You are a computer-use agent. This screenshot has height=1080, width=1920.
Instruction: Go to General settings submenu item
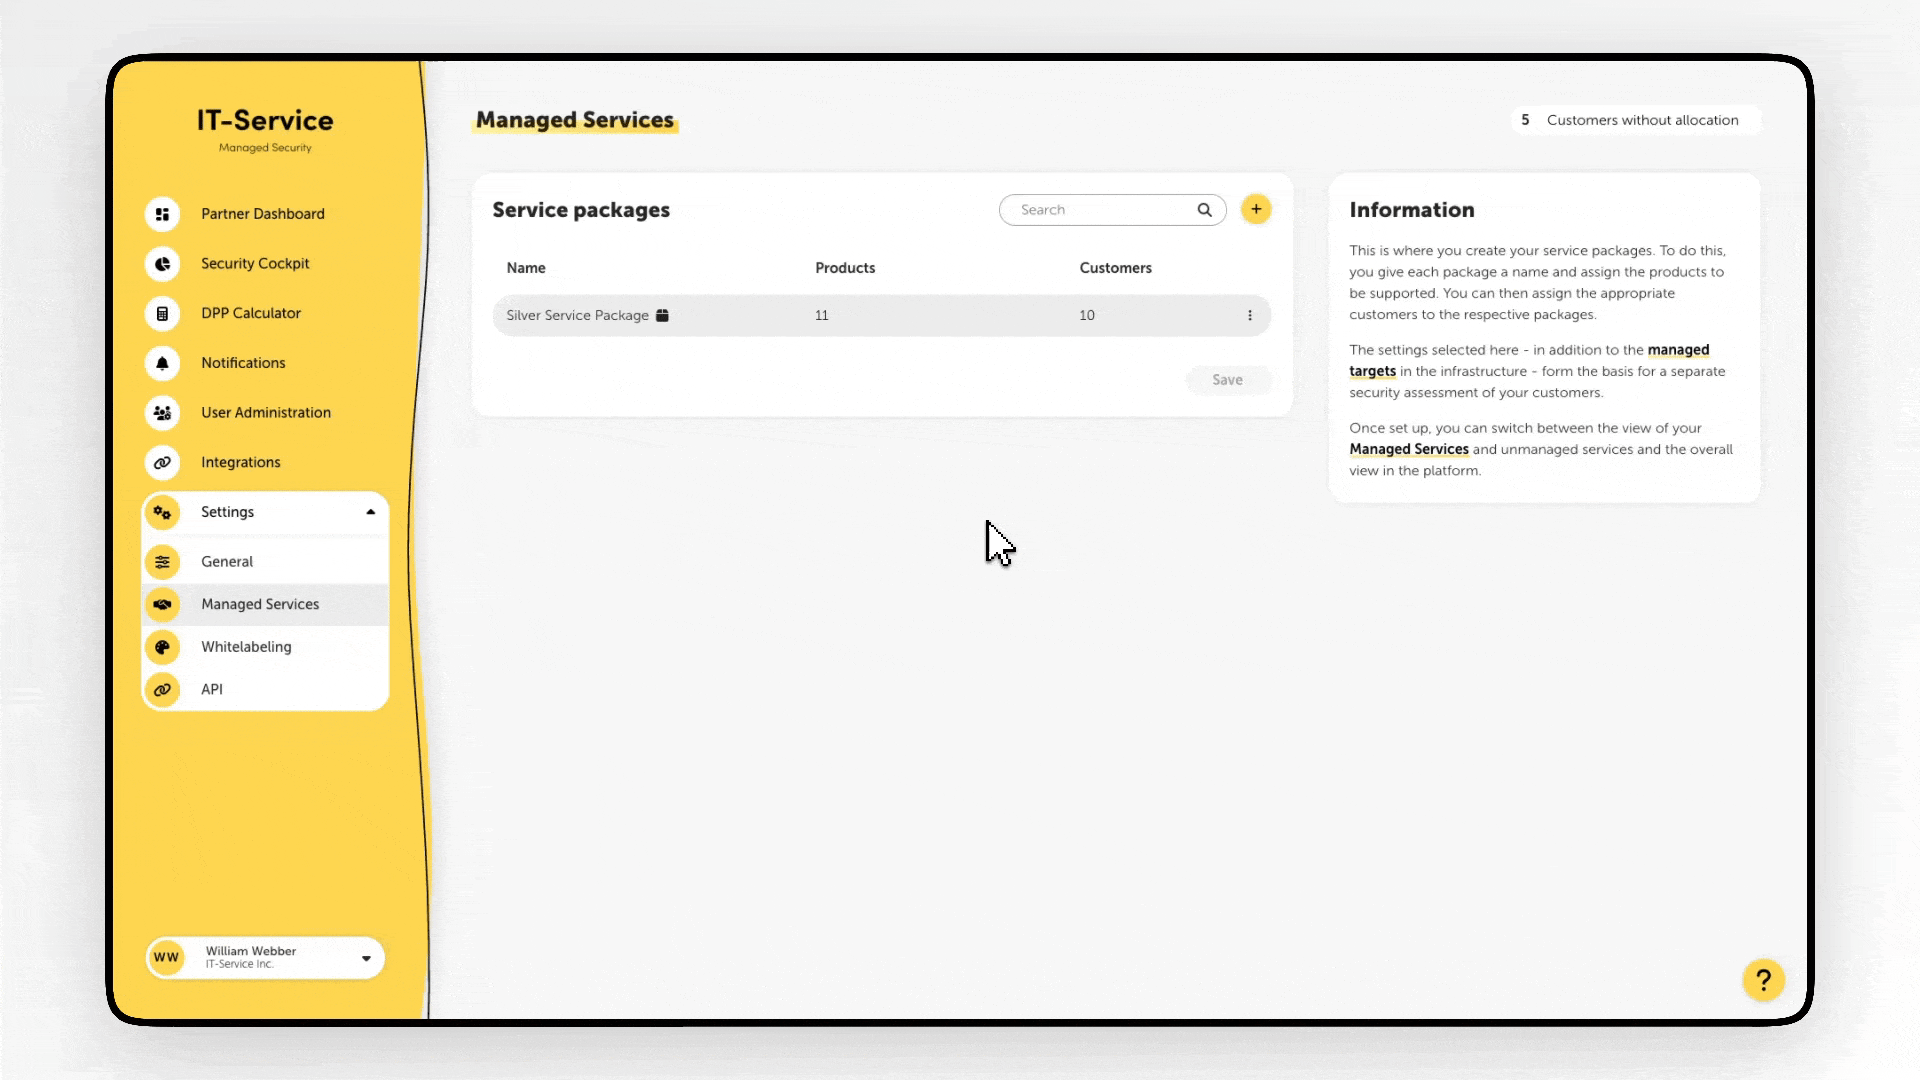click(x=227, y=562)
